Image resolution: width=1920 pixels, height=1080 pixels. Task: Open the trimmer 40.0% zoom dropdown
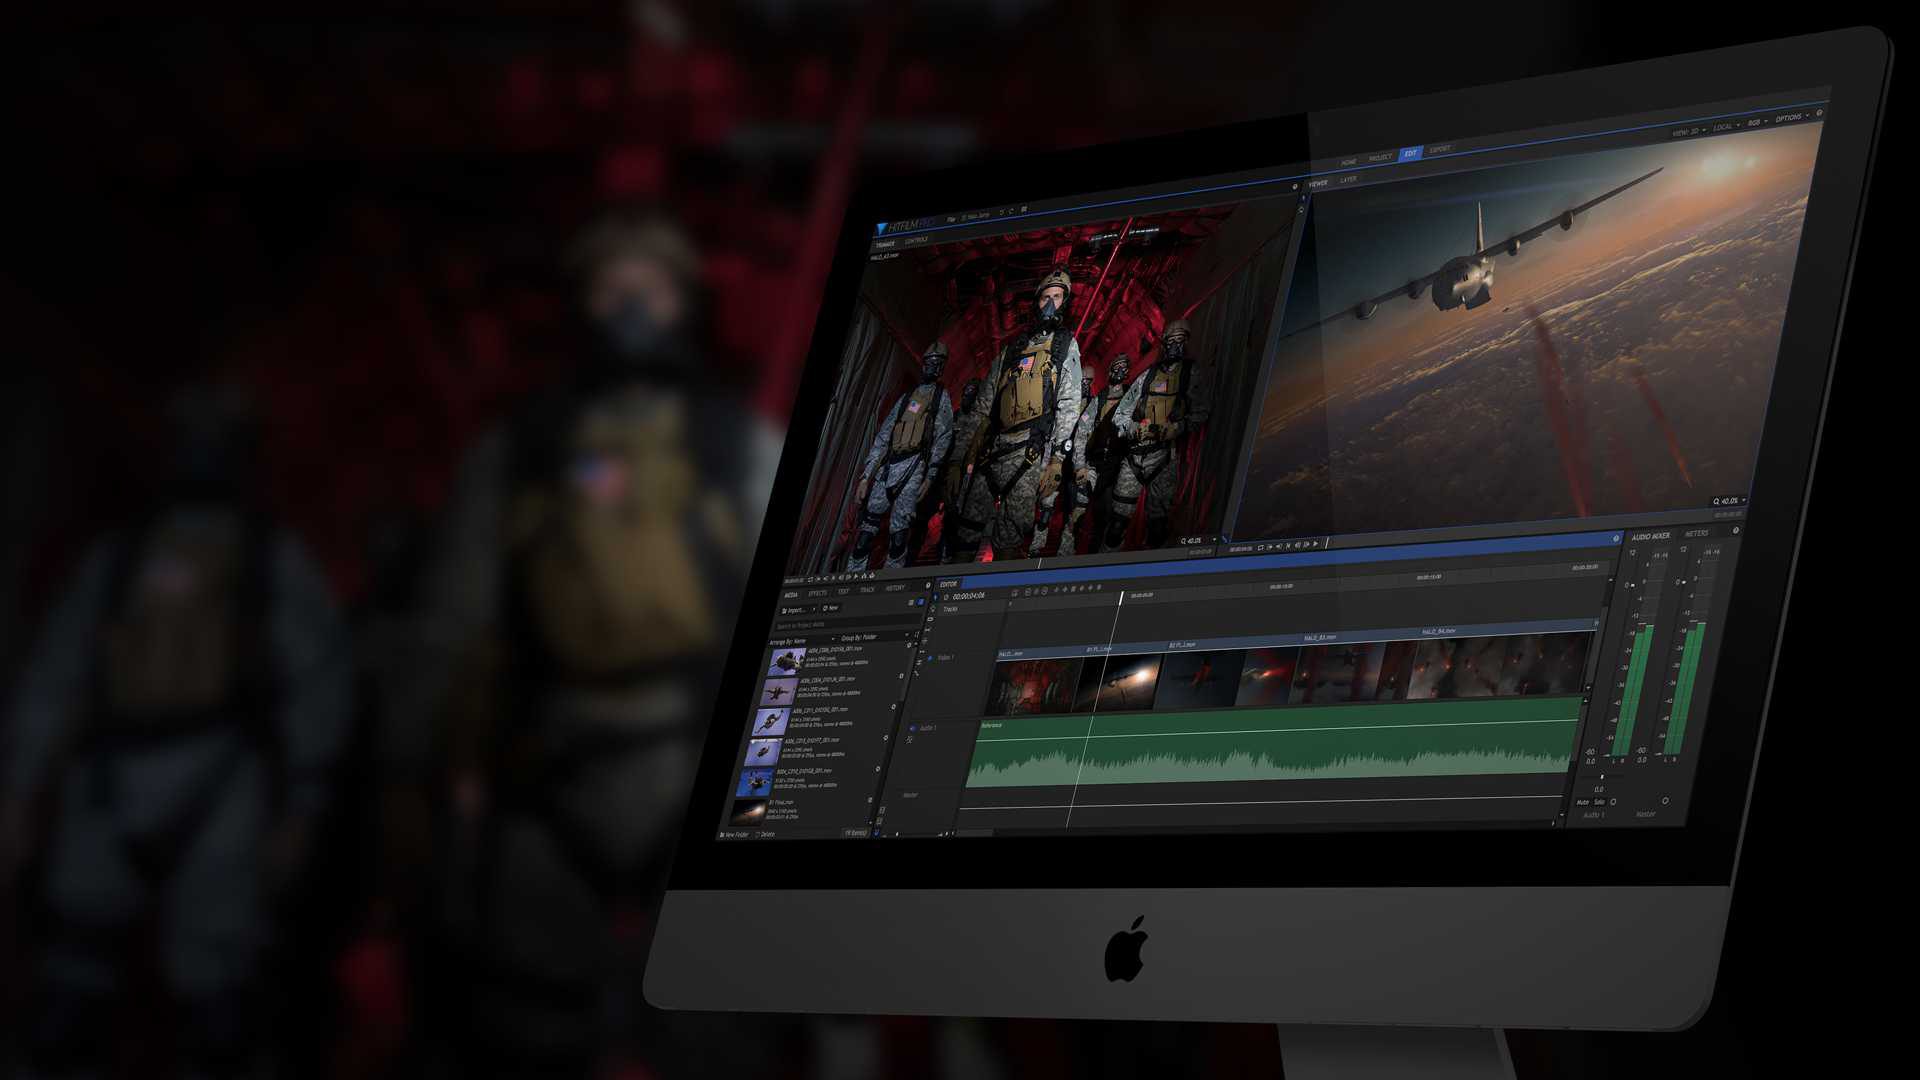pos(1199,541)
